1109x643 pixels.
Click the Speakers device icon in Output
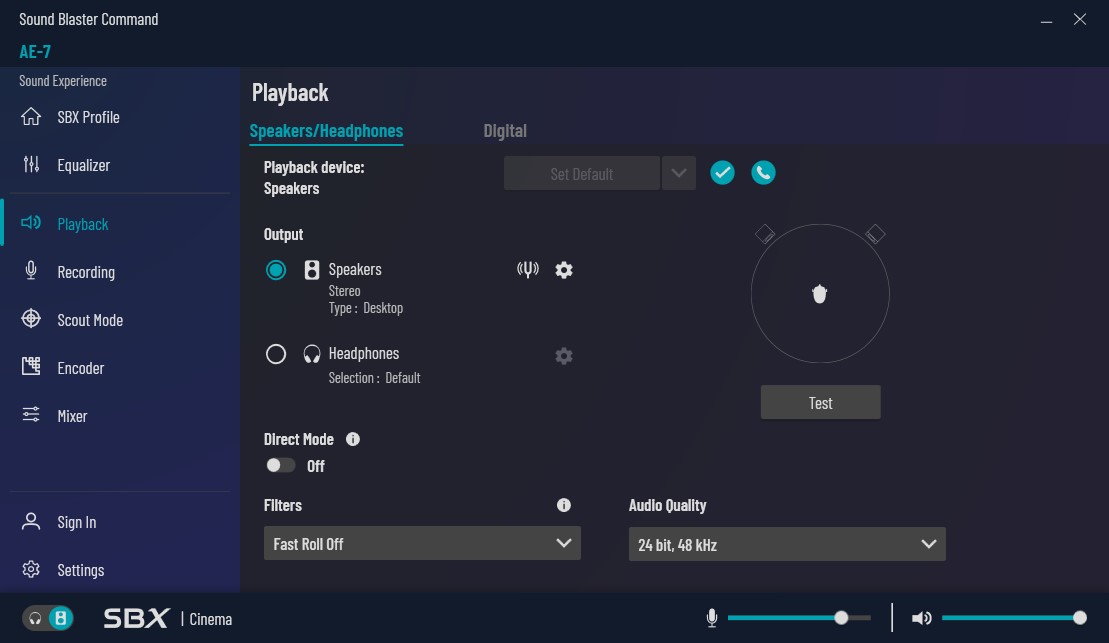click(312, 270)
